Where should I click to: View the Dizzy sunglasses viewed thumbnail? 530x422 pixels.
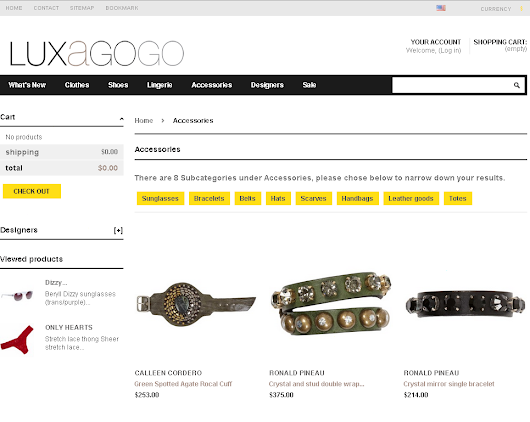pos(17,295)
